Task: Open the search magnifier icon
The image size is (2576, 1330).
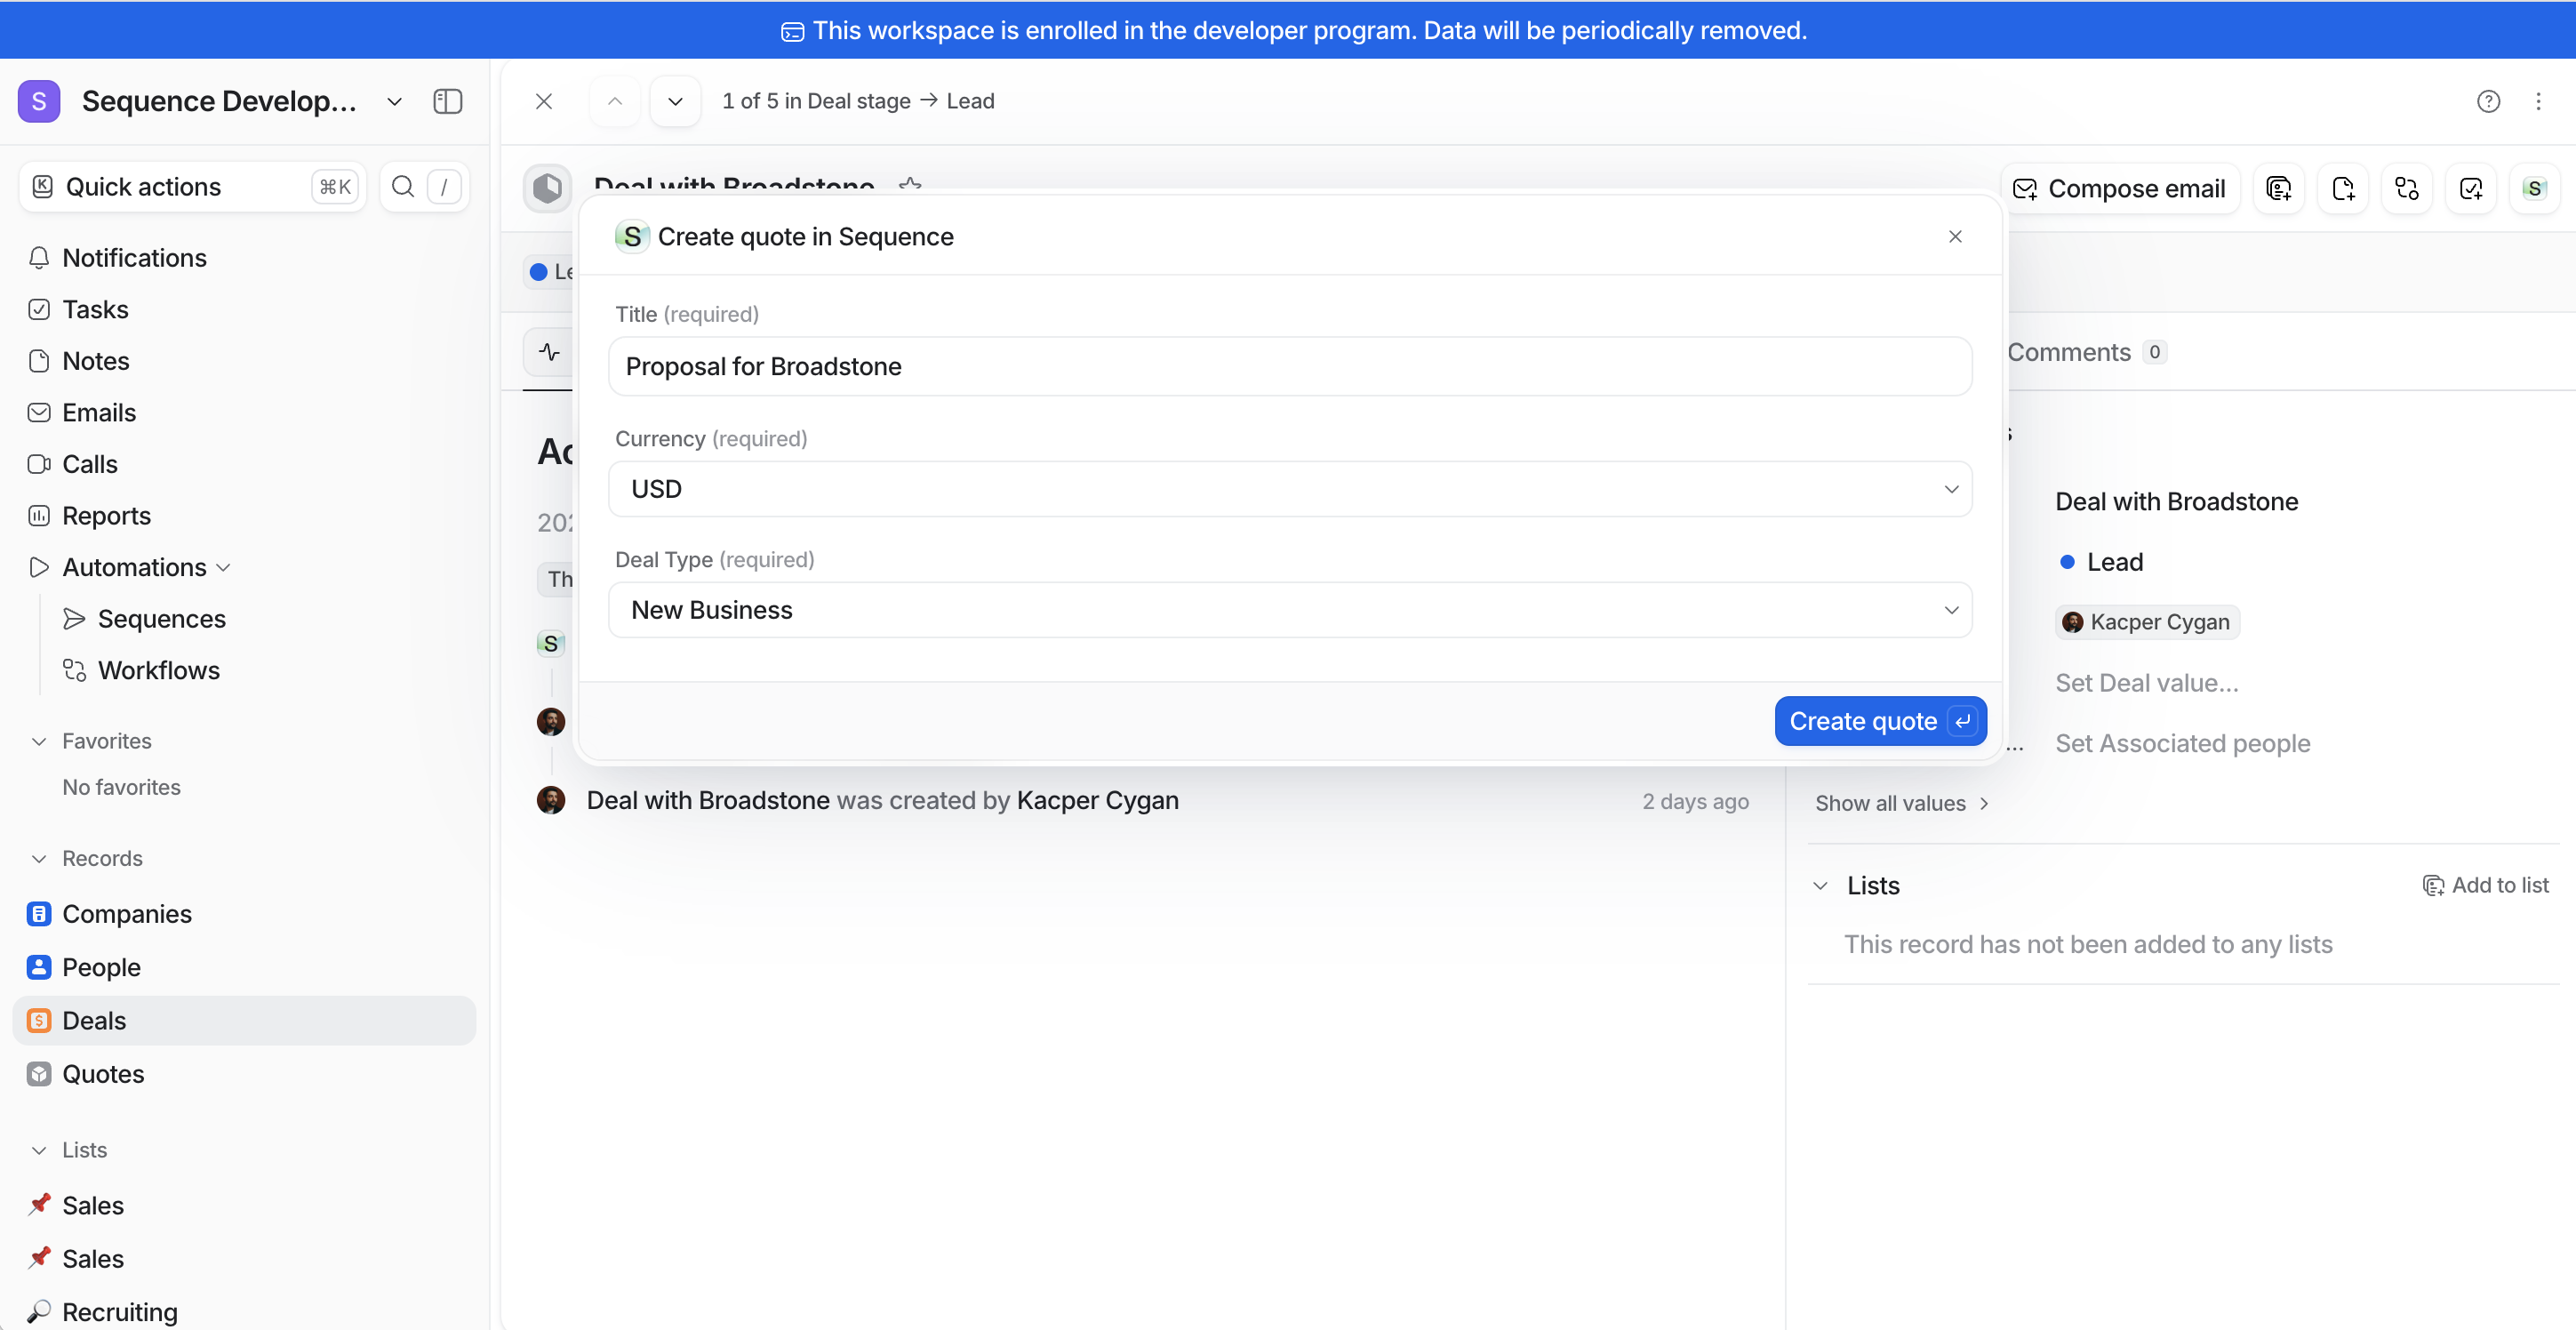Action: (x=402, y=186)
